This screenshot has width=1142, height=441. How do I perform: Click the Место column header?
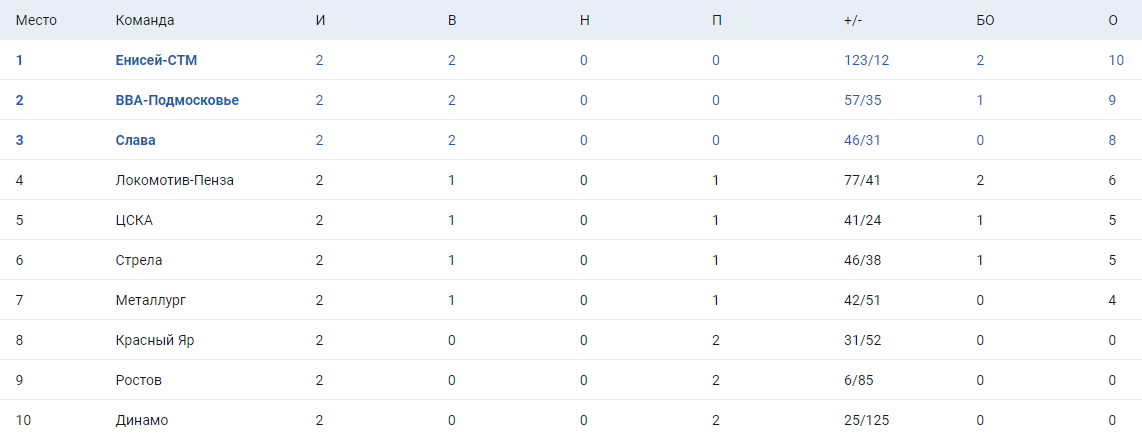(x=35, y=21)
